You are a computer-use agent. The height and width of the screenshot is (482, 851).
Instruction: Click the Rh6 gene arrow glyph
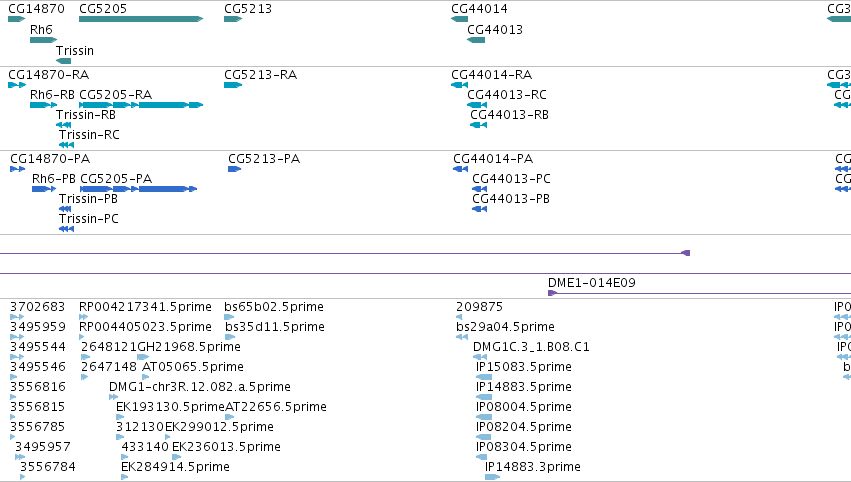pos(43,40)
